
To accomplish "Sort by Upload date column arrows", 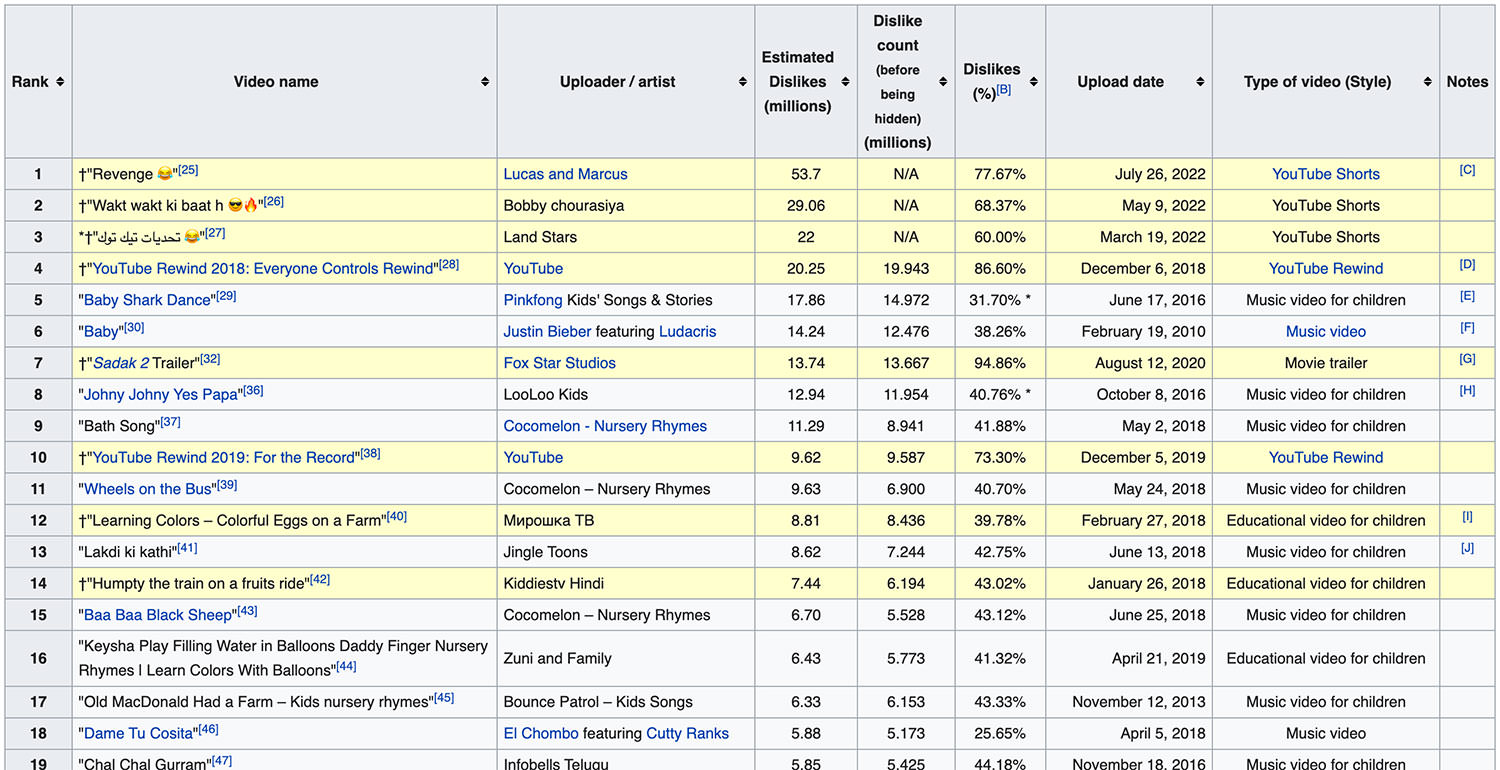I will pyautogui.click(x=1200, y=82).
